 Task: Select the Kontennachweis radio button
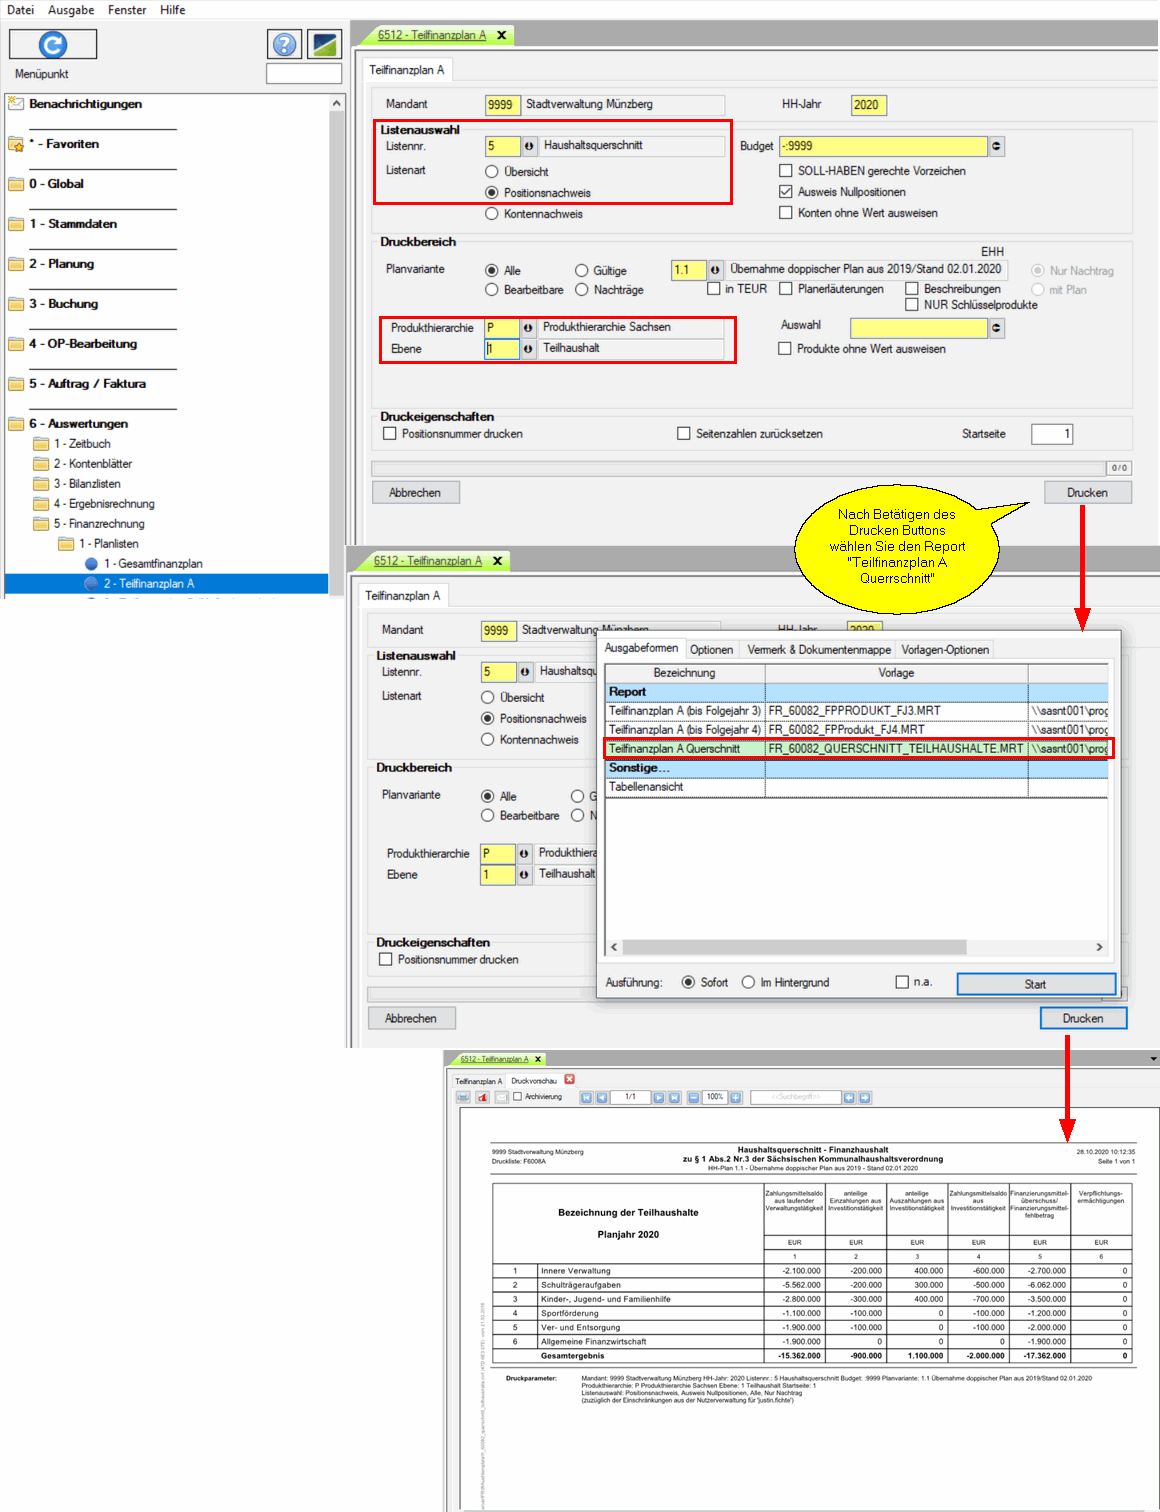[492, 214]
